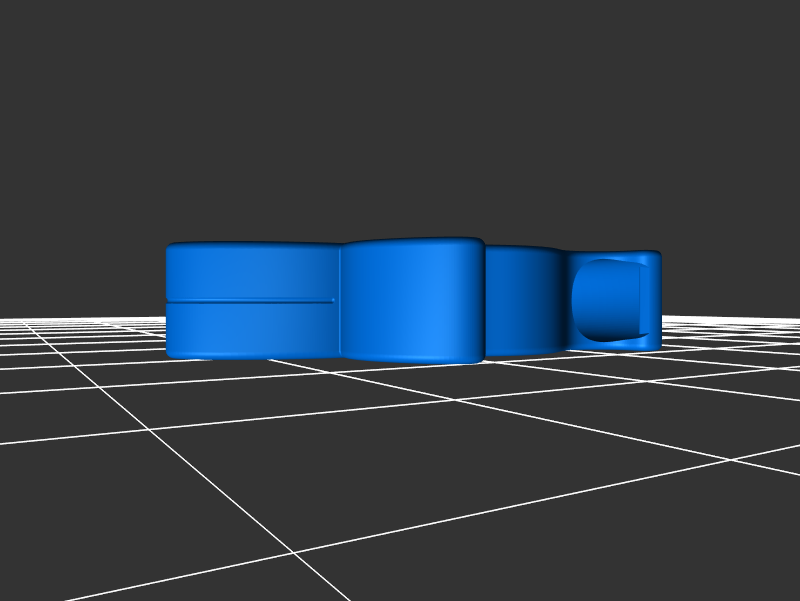Click the bottom edge of the central block

pos(412,359)
